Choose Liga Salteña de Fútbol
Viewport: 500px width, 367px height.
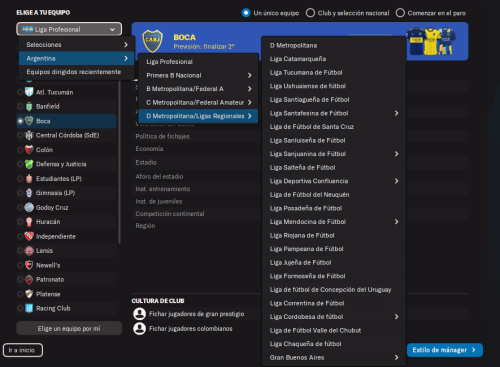click(334, 167)
